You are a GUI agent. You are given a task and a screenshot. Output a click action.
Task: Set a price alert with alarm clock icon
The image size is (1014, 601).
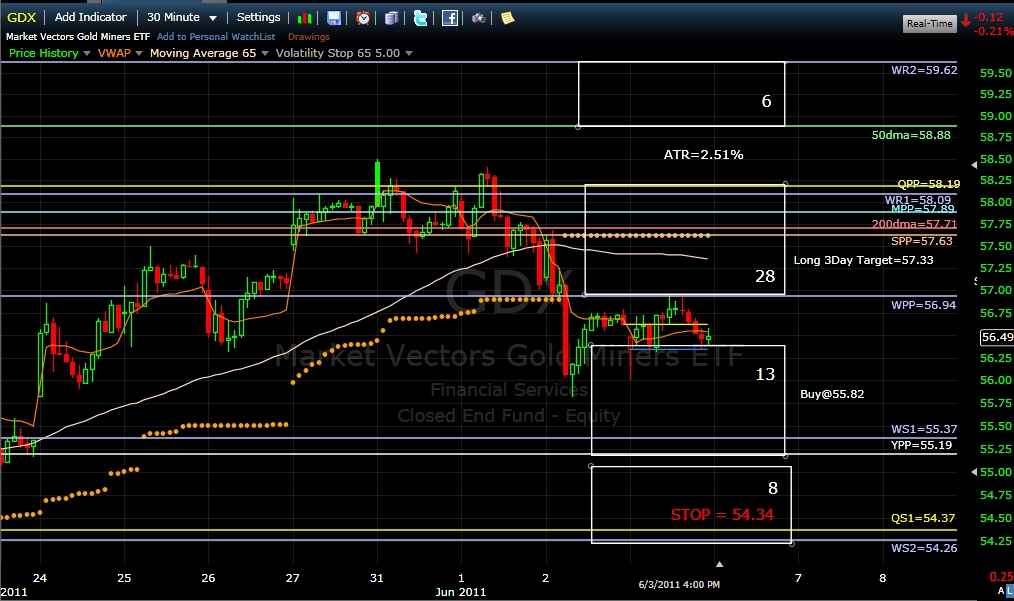point(363,18)
